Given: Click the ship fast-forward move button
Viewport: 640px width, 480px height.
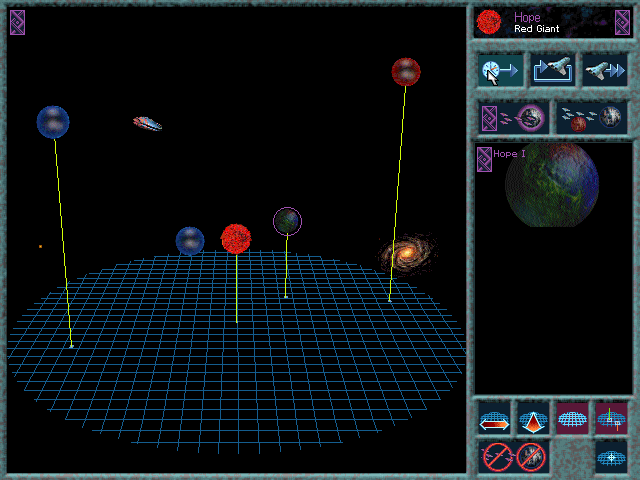Looking at the screenshot, I should pos(604,71).
